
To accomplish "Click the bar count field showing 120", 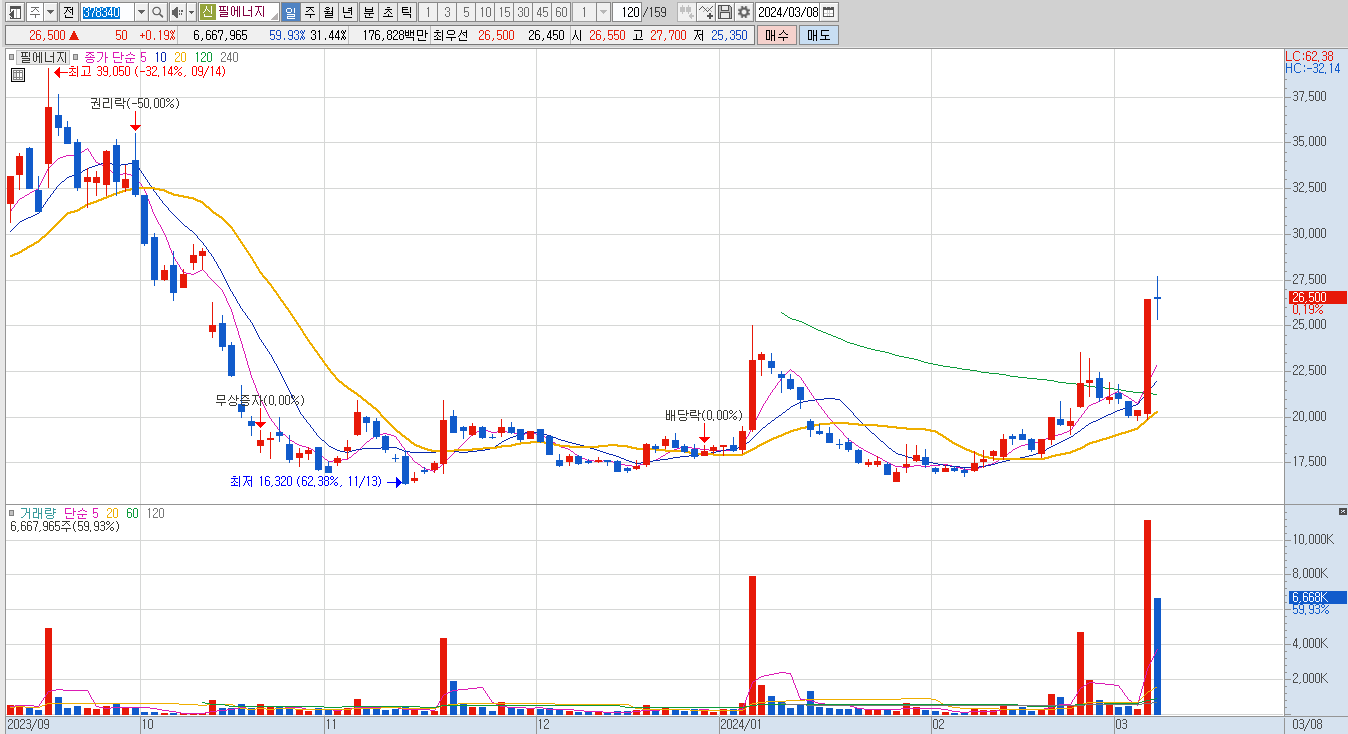I will click(x=627, y=12).
